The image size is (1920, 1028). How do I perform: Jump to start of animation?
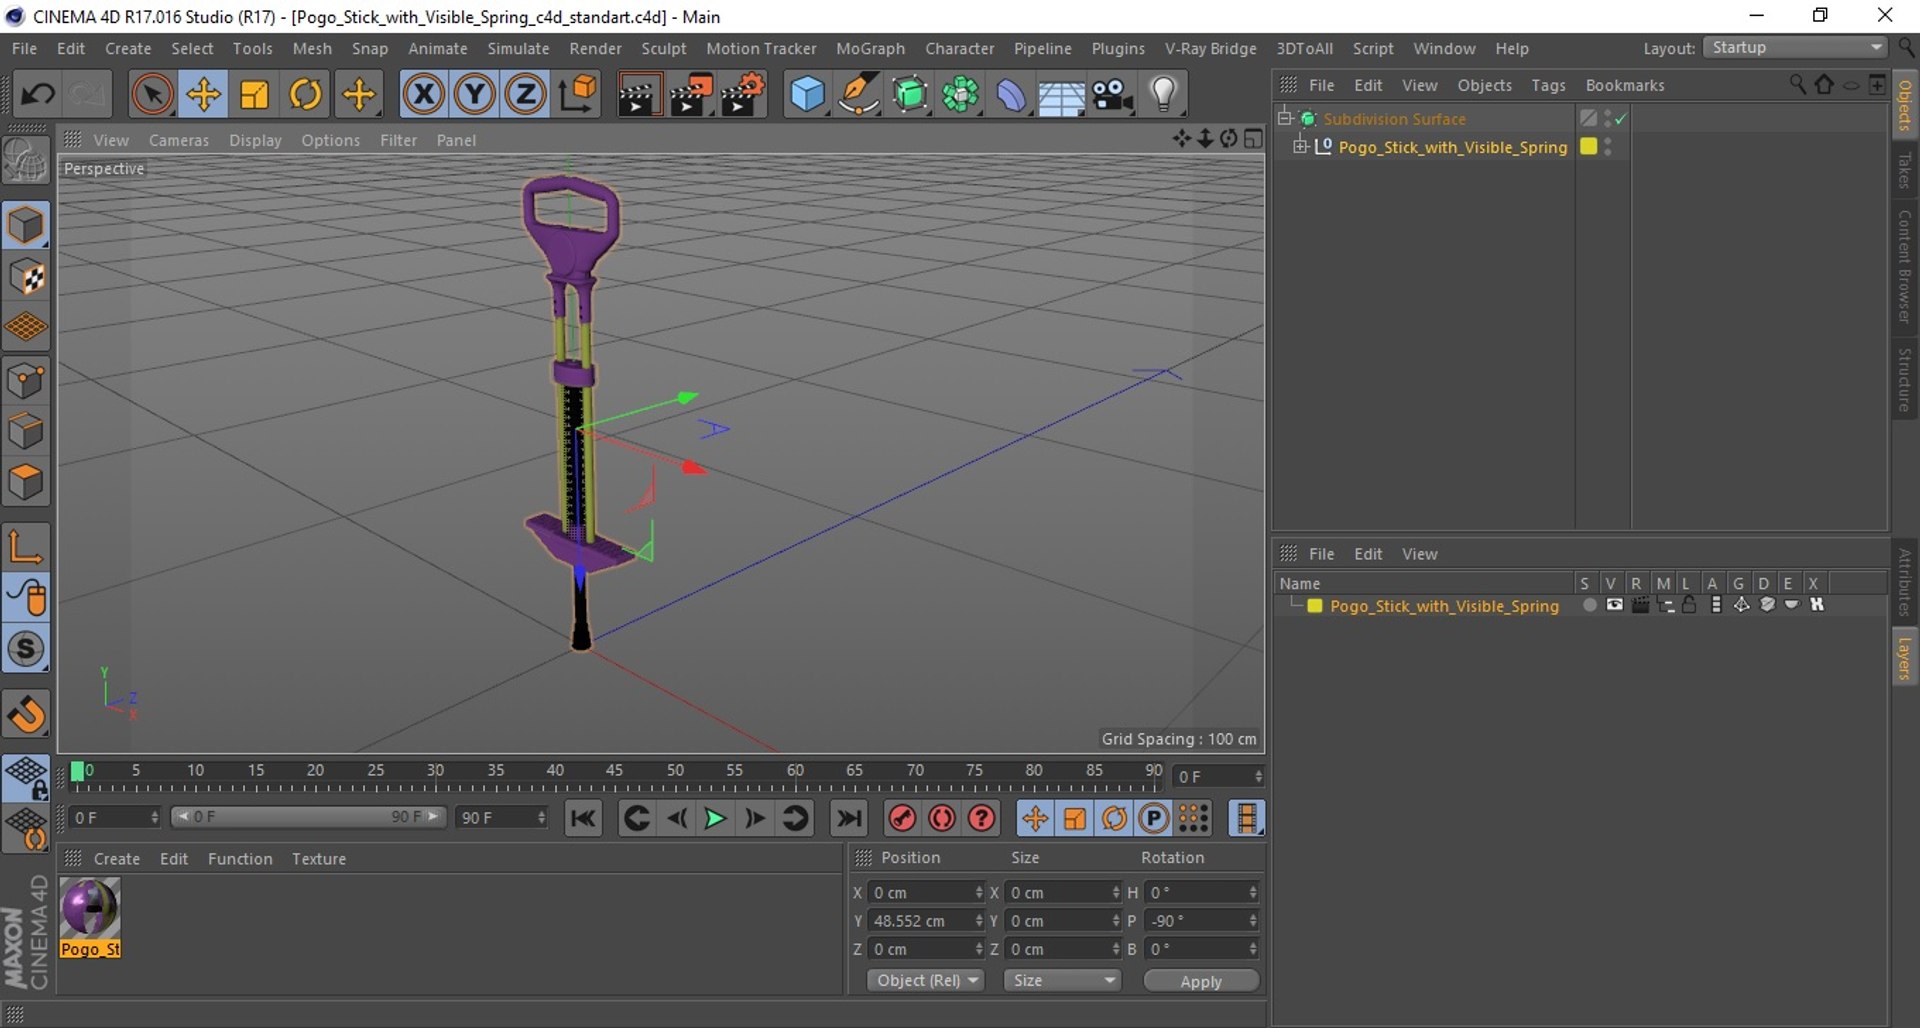(583, 819)
